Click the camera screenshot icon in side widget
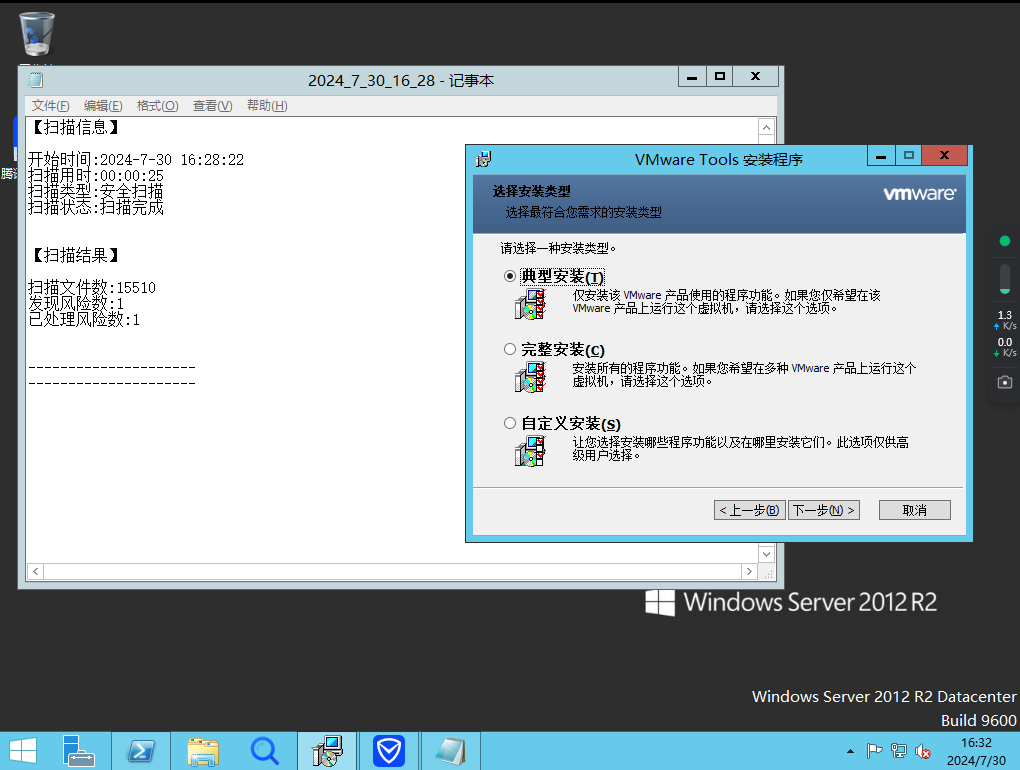Viewport: 1020px width, 770px height. click(x=1004, y=382)
